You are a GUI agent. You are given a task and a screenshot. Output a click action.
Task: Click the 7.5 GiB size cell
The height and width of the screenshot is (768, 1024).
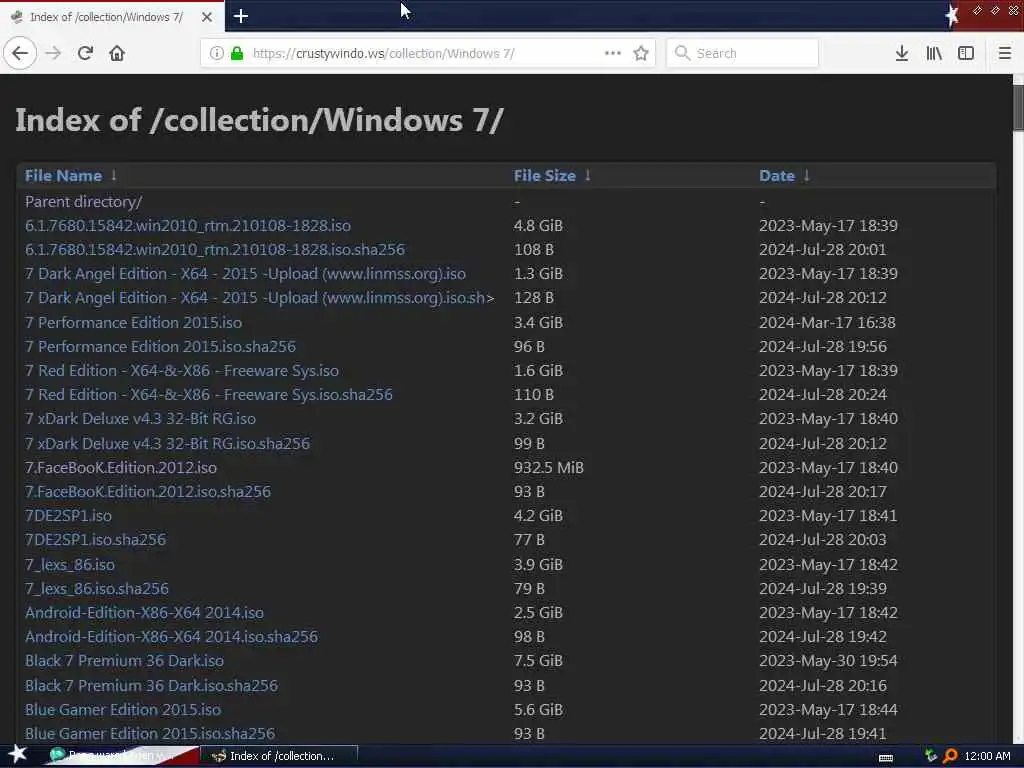tap(538, 661)
